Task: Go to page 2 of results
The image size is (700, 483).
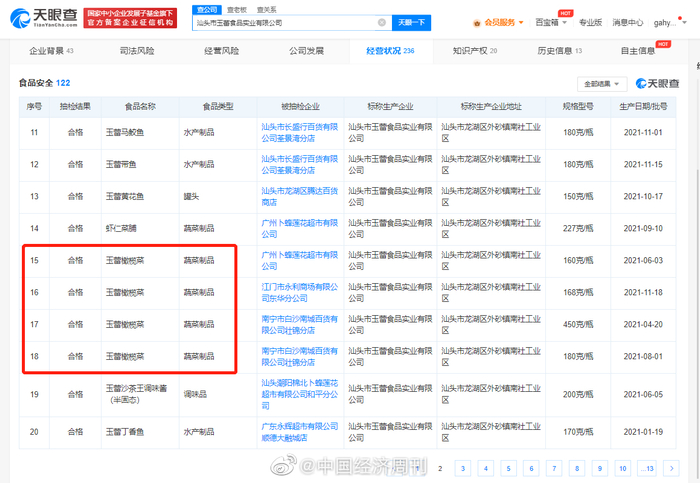Action: 440,468
